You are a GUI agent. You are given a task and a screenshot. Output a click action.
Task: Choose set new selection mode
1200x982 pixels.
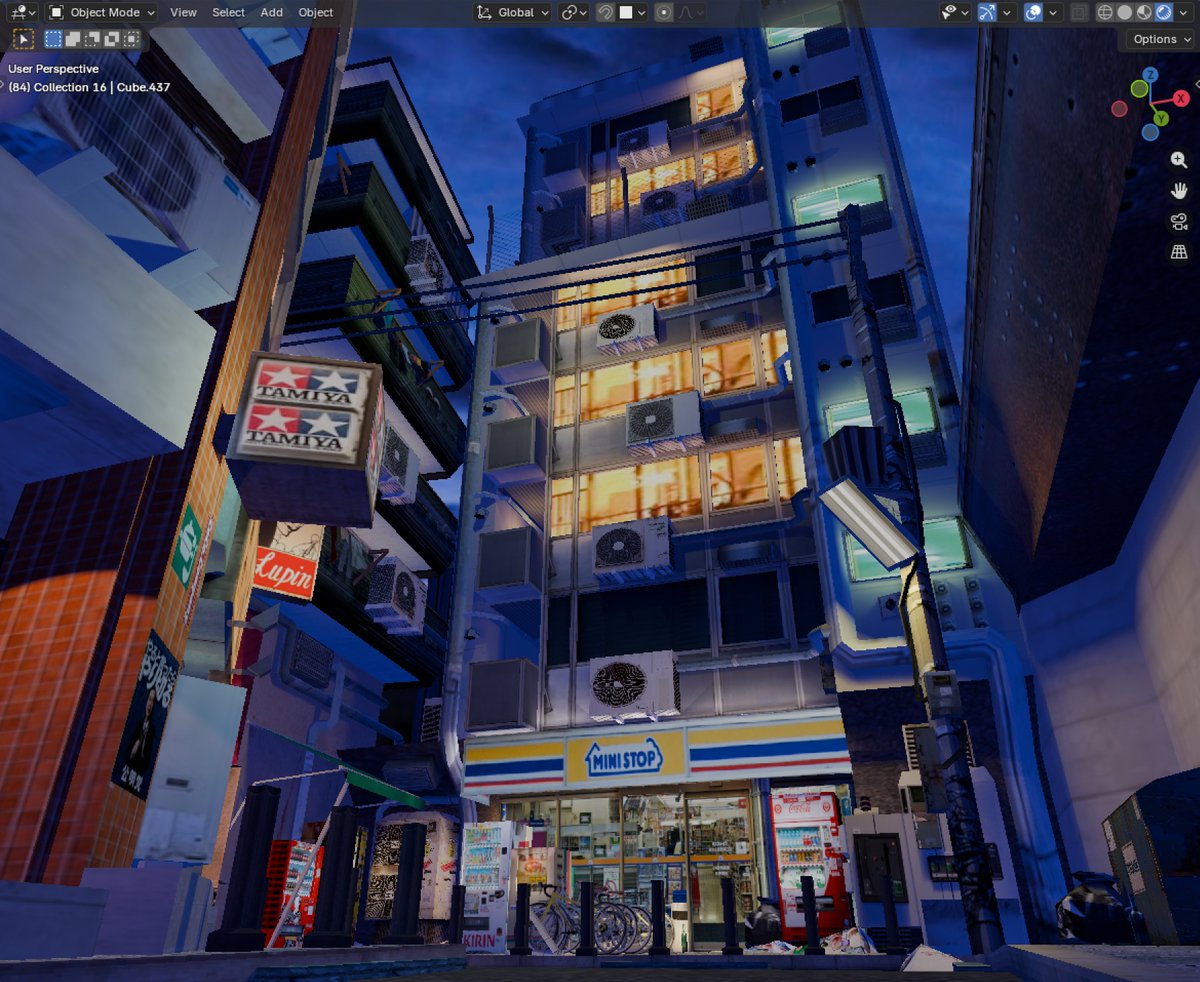pyautogui.click(x=54, y=39)
